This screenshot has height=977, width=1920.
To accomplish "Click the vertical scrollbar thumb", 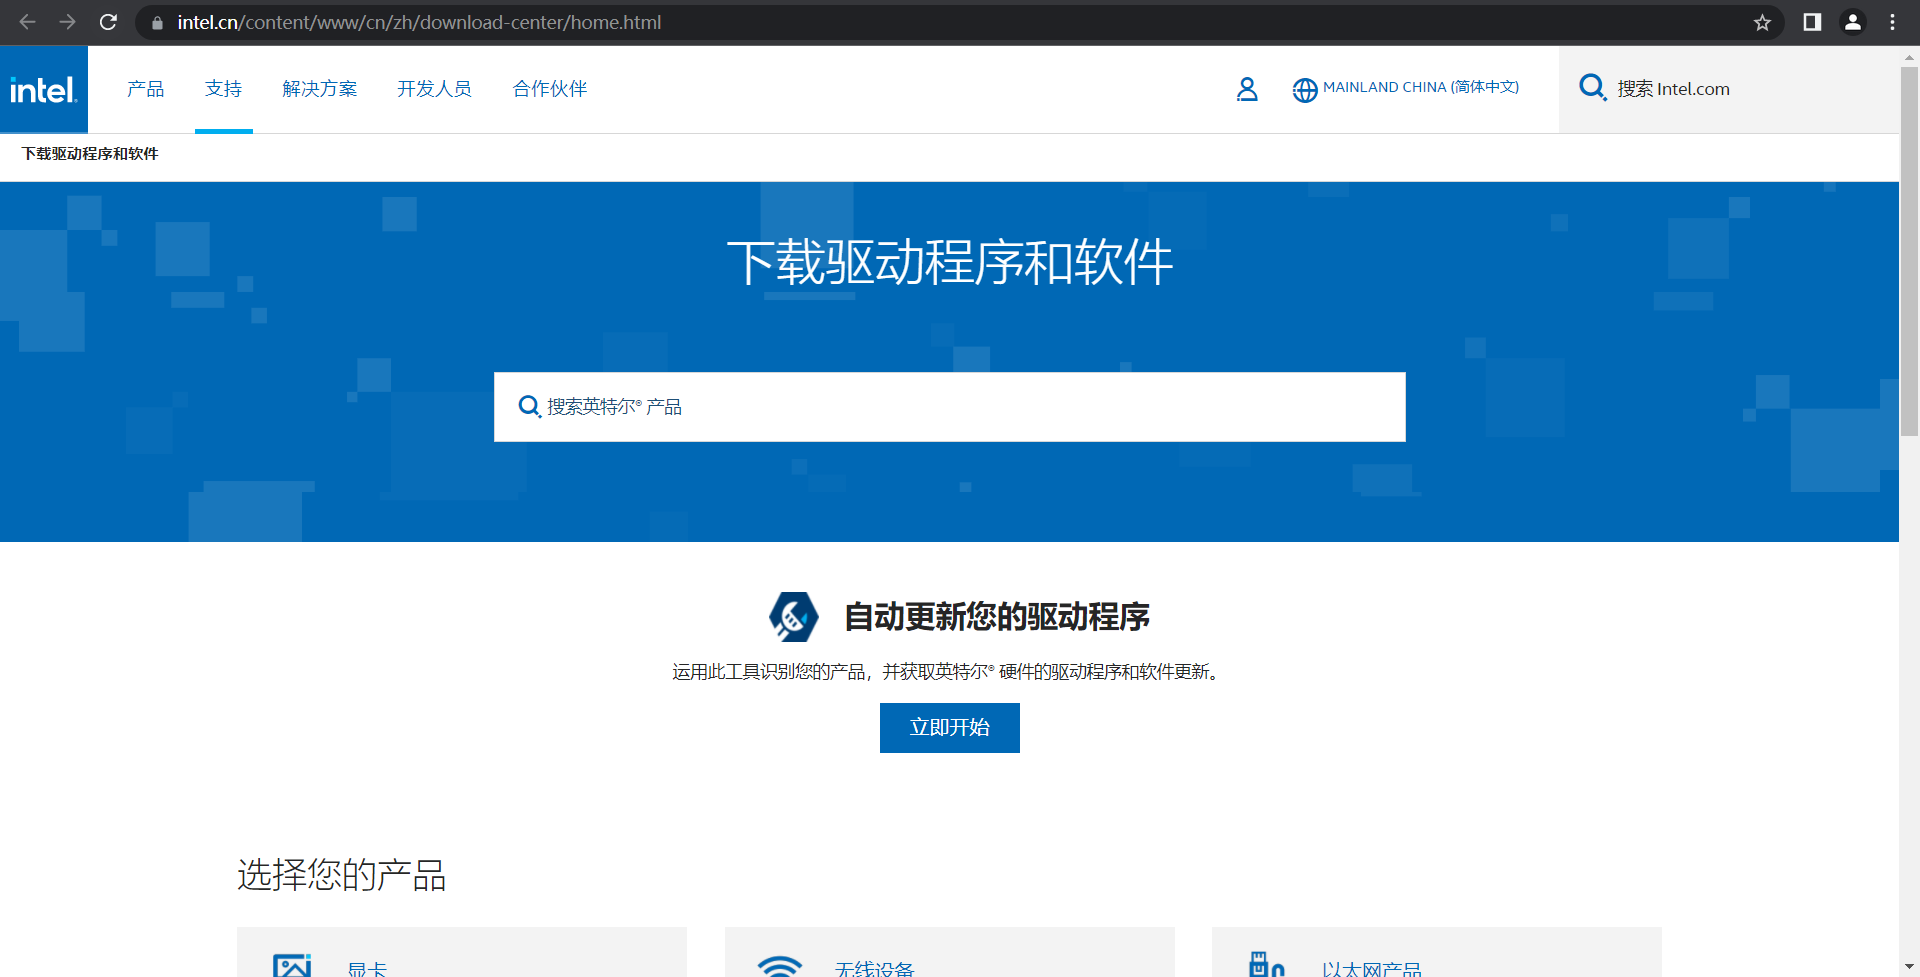I will tap(1909, 251).
